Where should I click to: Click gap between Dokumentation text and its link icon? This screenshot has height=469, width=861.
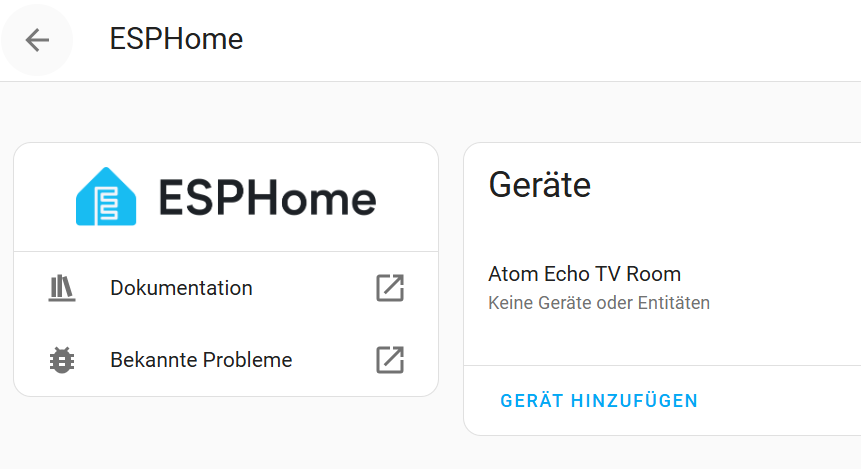coord(312,288)
